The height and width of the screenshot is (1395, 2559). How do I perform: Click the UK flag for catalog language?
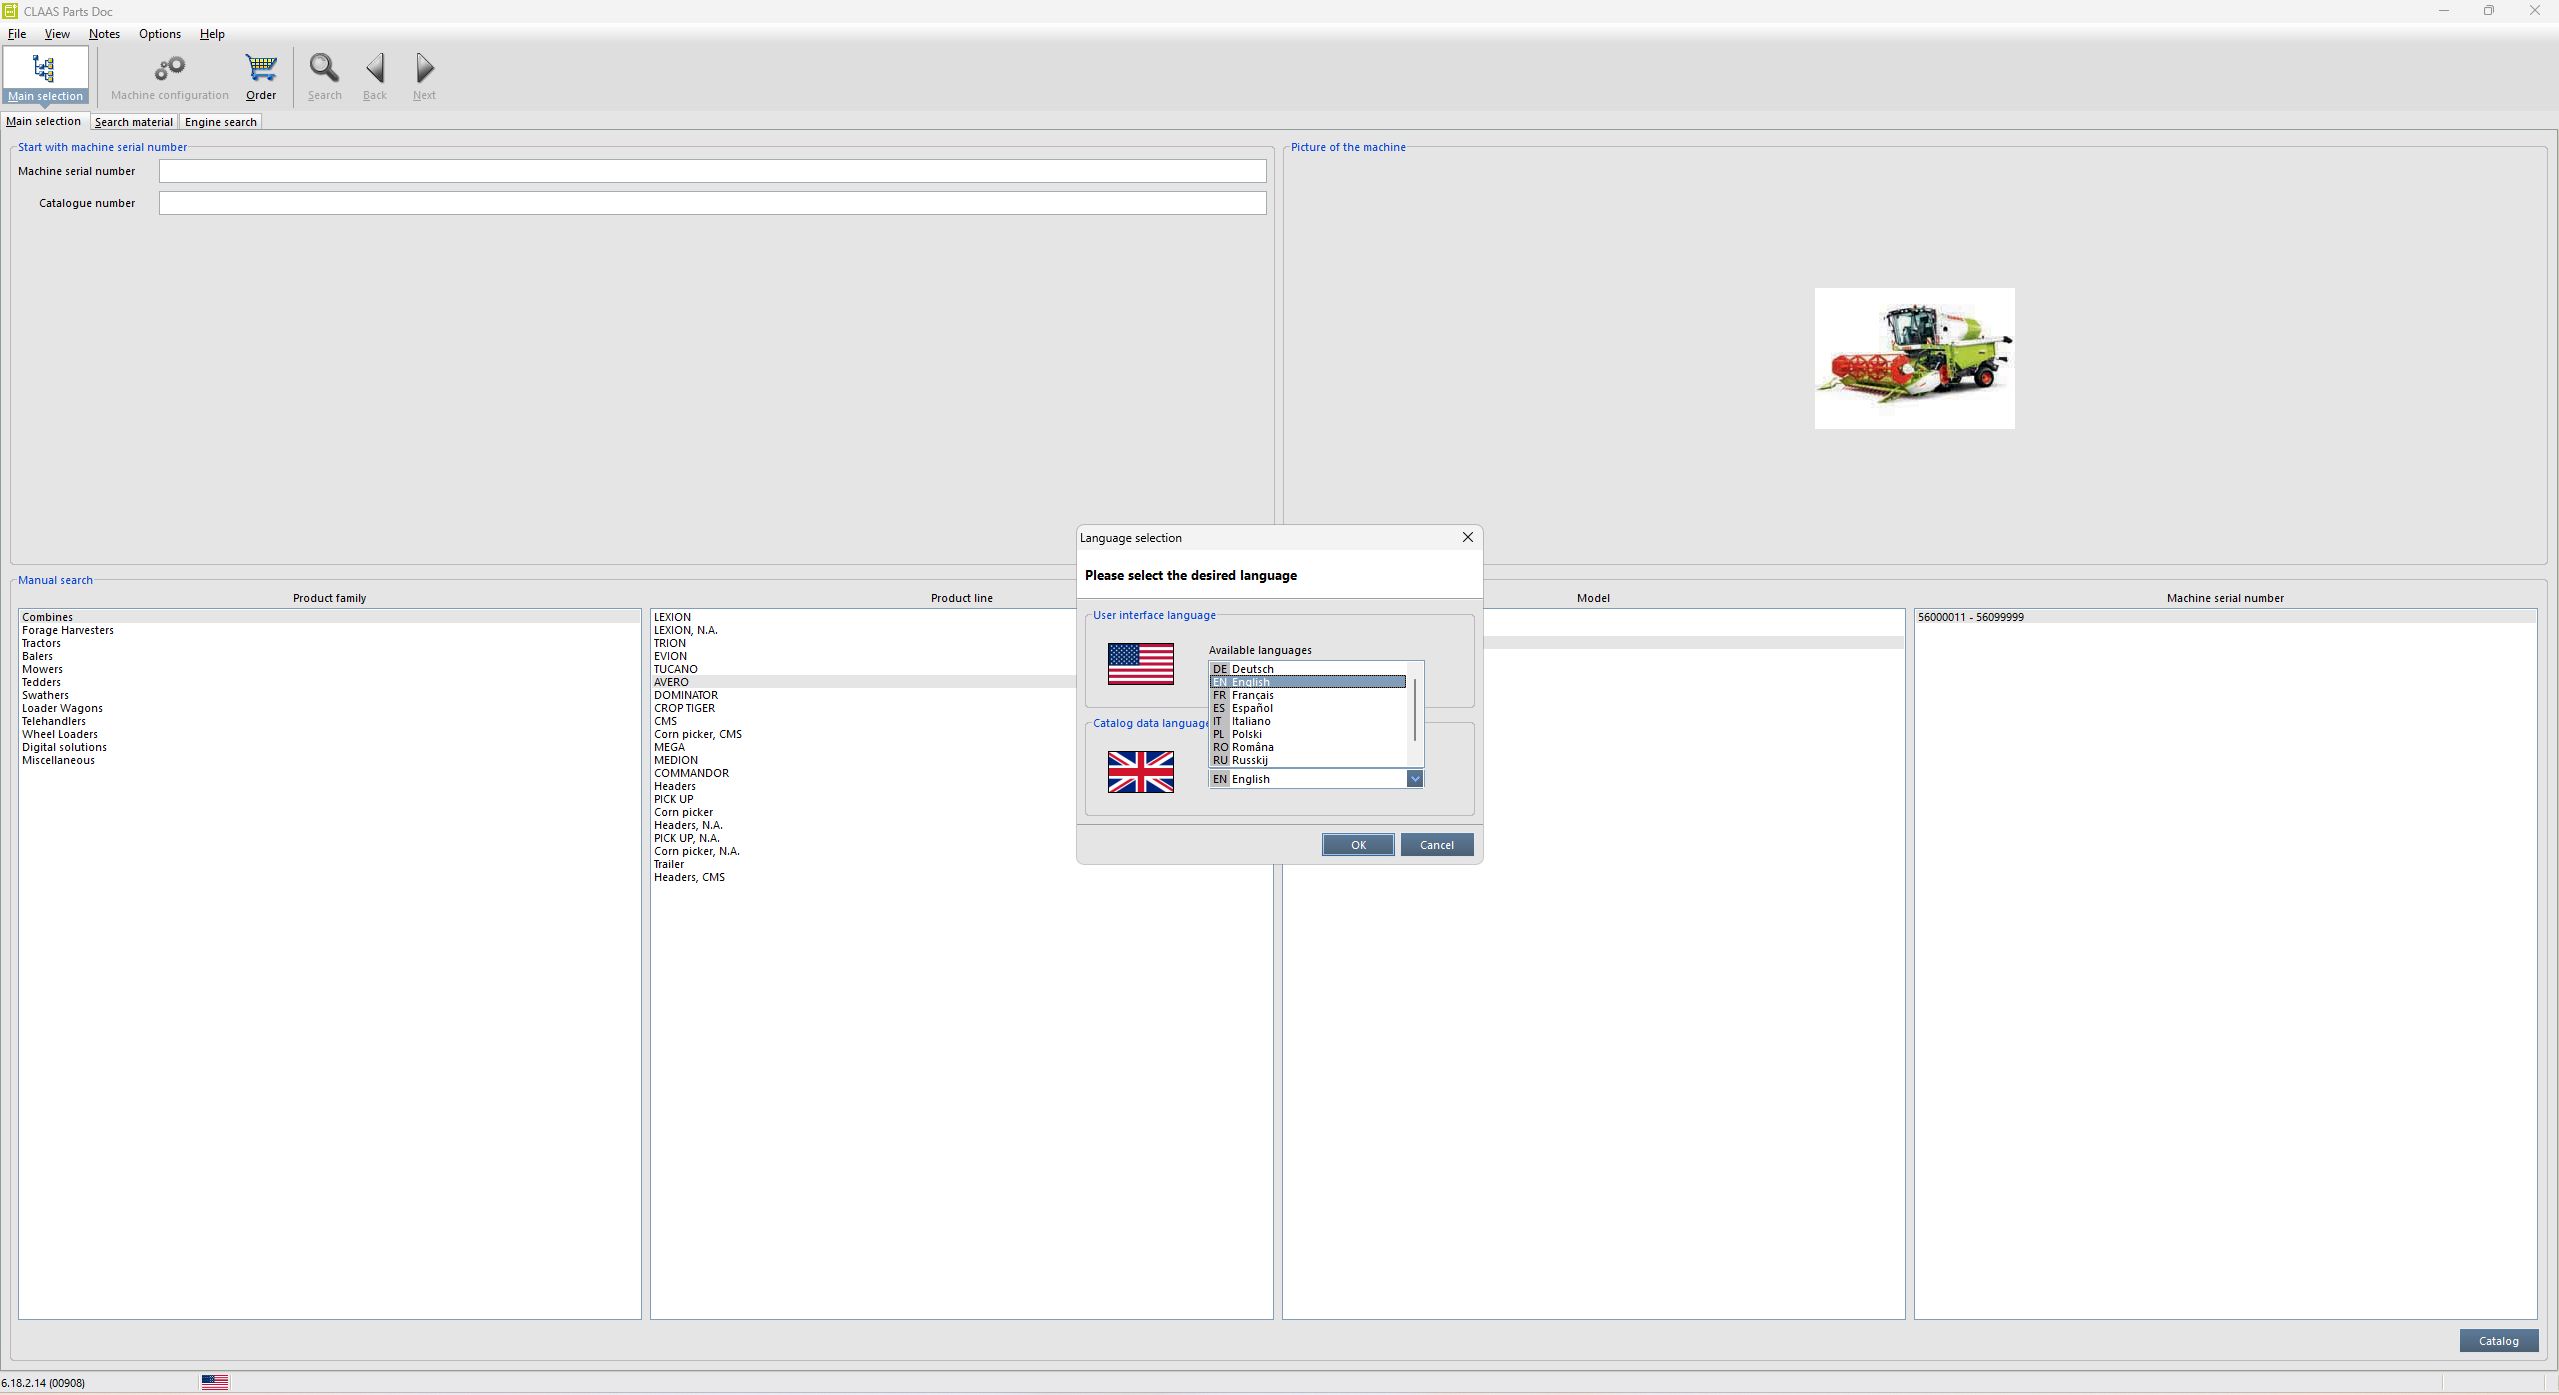pyautogui.click(x=1140, y=772)
